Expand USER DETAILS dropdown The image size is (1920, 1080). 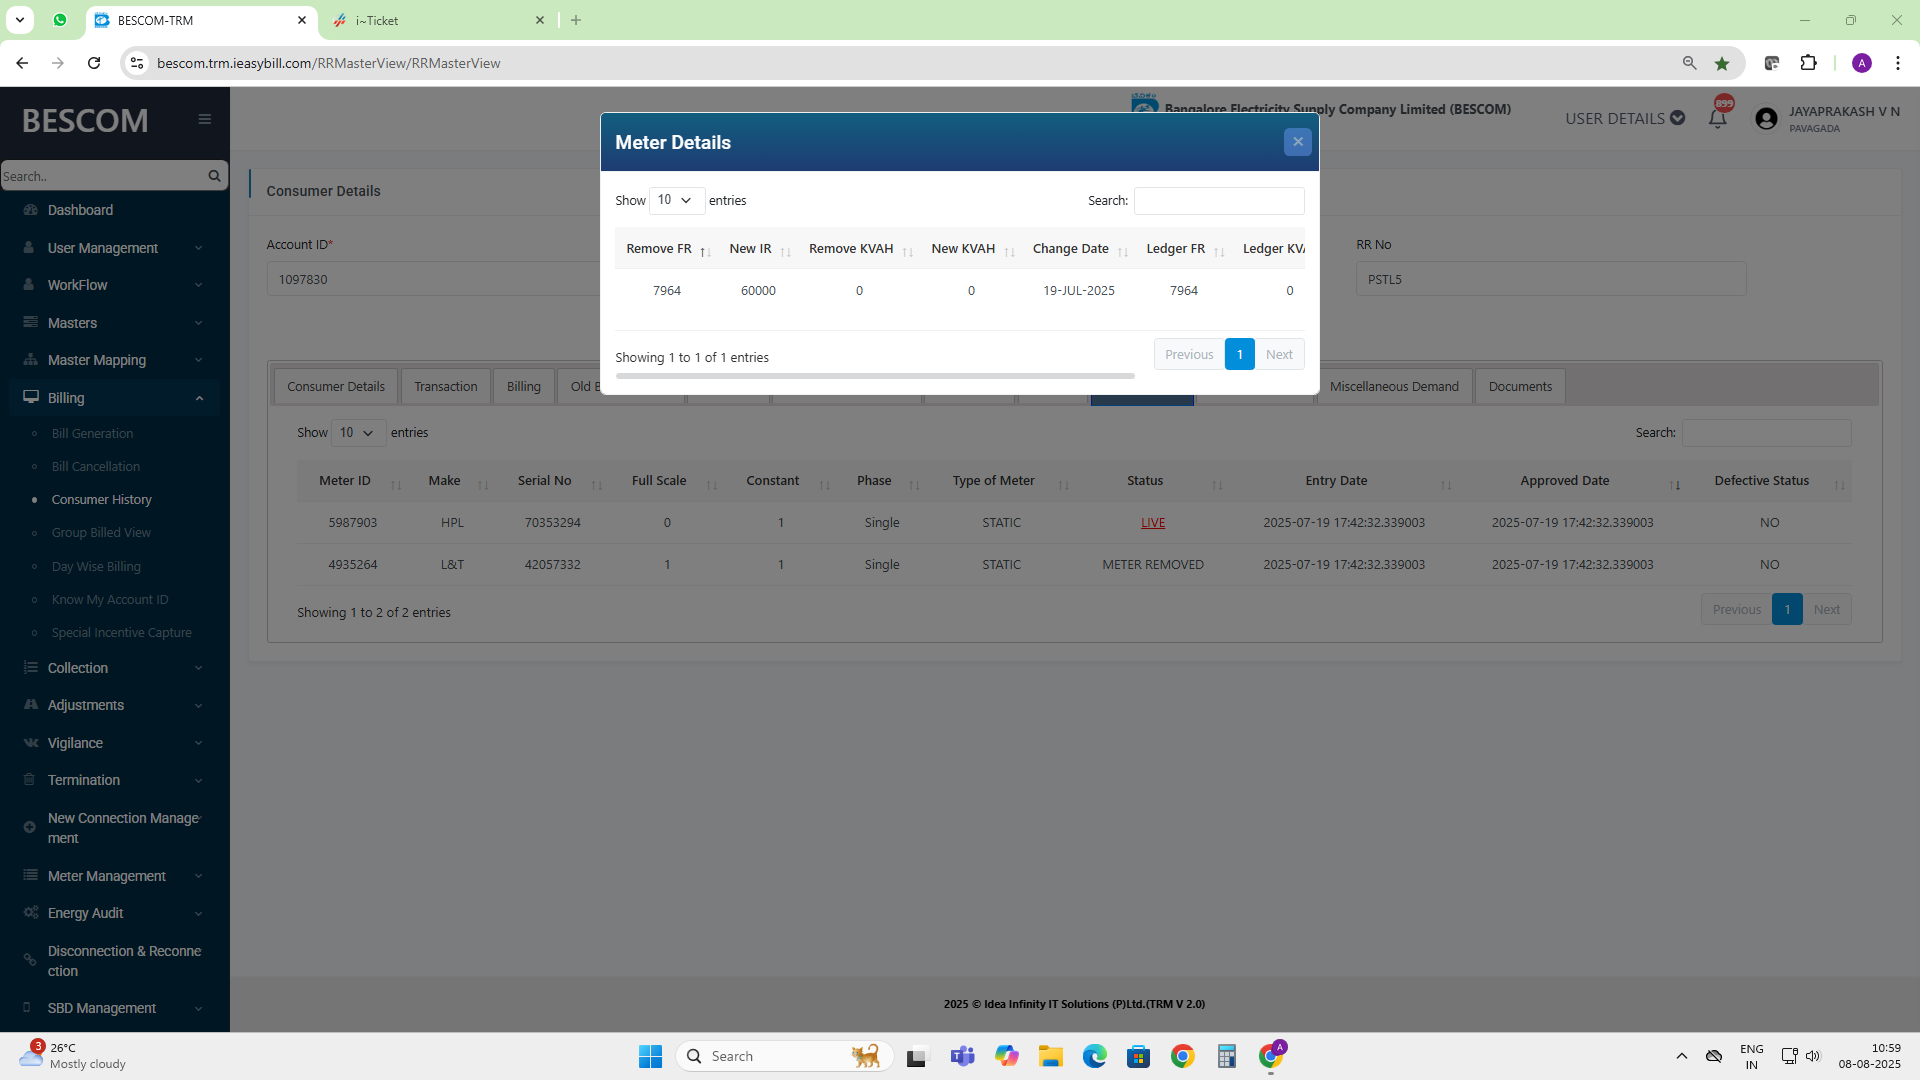coord(1624,118)
